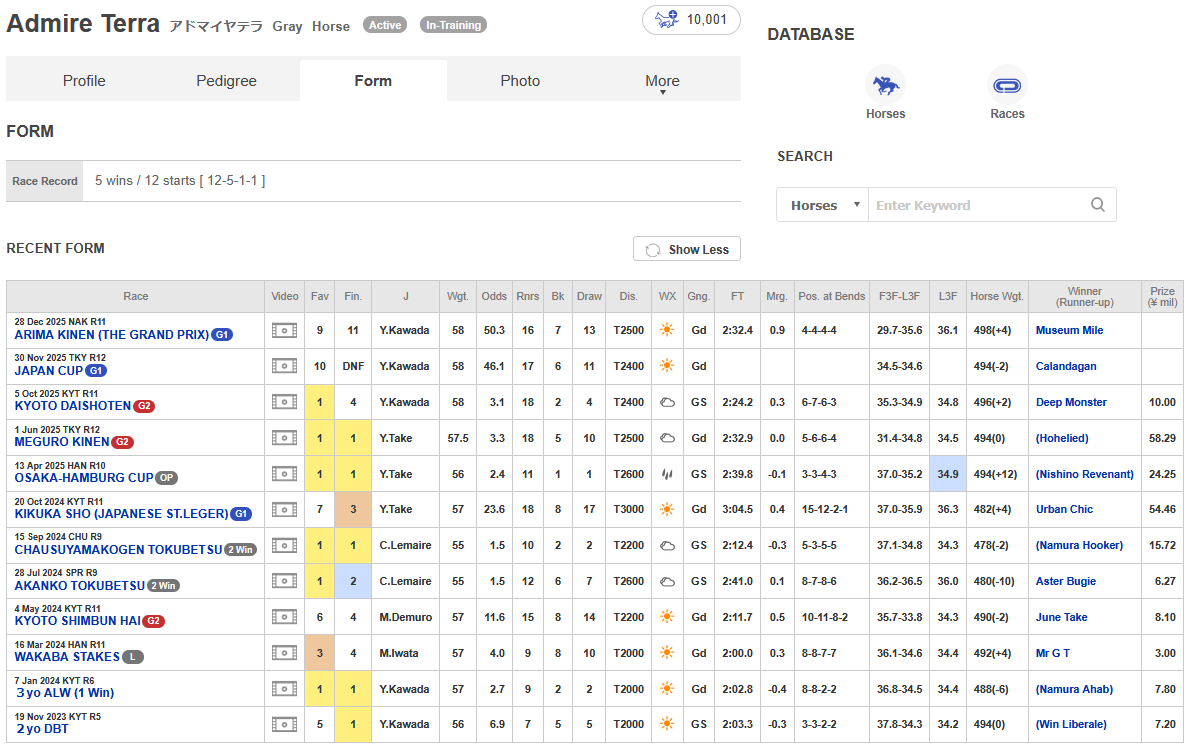Open winner Urban Chic link
This screenshot has width=1195, height=749.
coord(1064,509)
